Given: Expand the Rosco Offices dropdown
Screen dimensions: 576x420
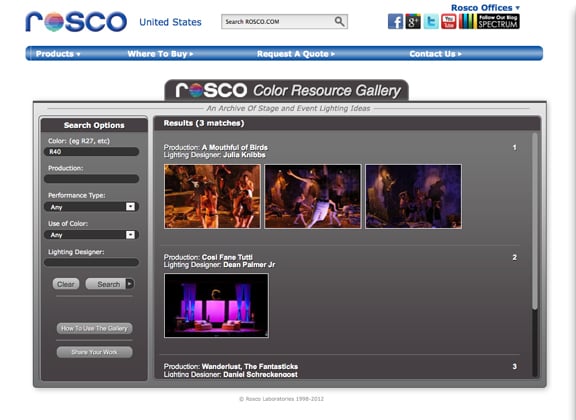Looking at the screenshot, I should [485, 8].
